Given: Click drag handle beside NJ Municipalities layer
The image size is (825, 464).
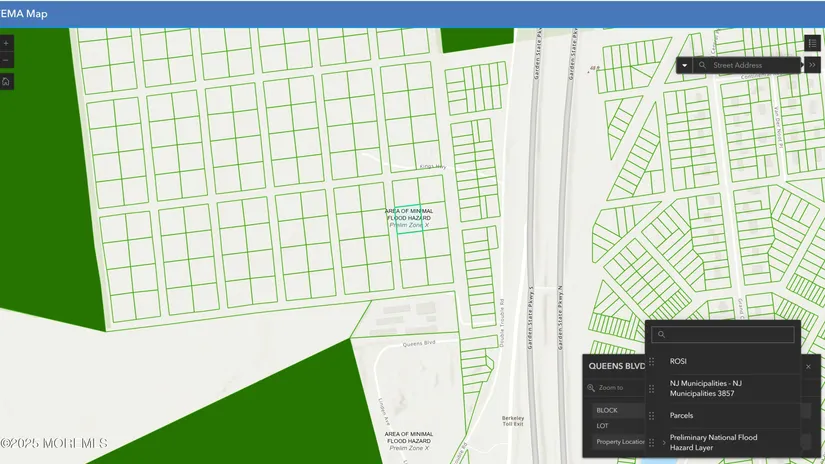Looking at the screenshot, I should [x=653, y=388].
